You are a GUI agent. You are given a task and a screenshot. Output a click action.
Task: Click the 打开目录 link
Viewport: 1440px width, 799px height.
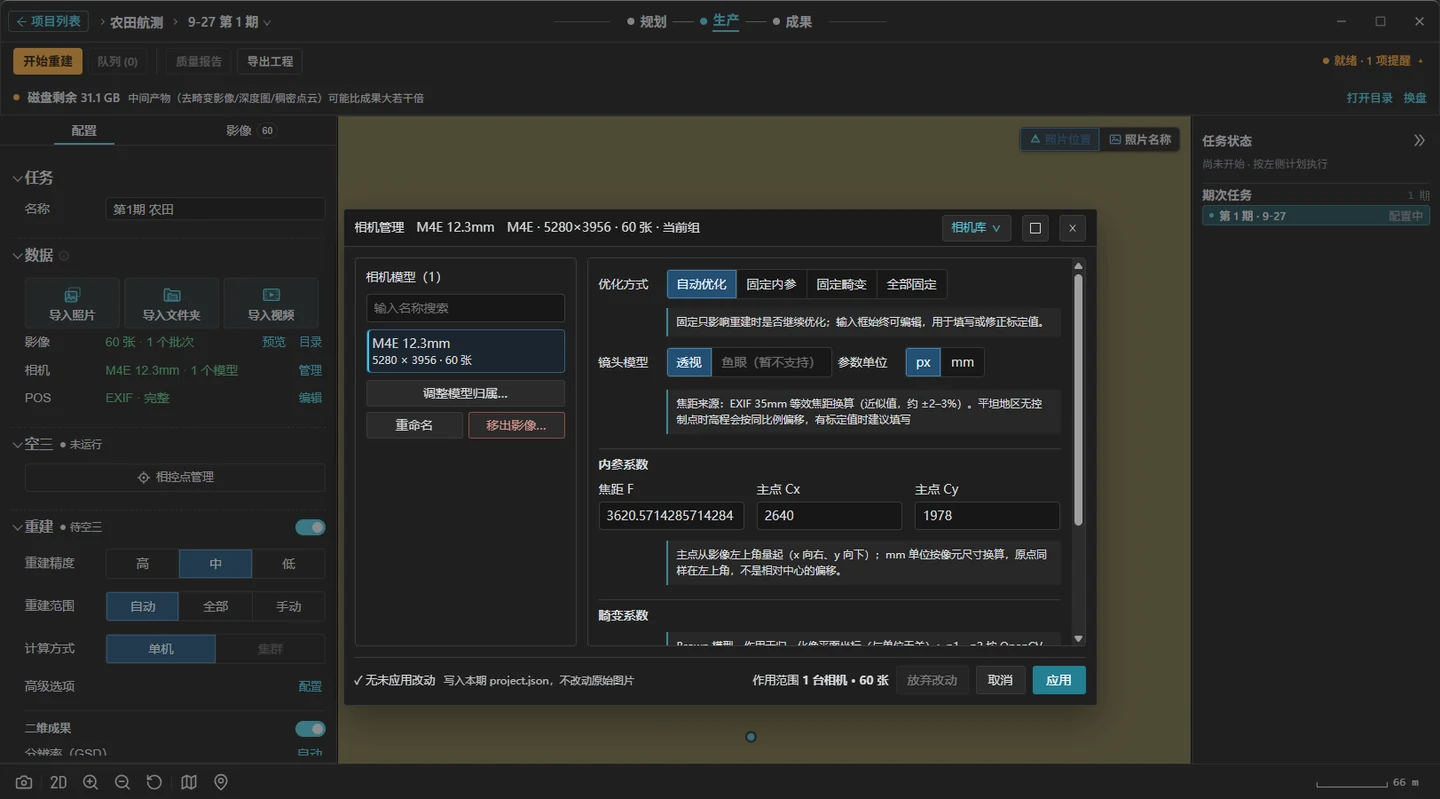click(1369, 98)
